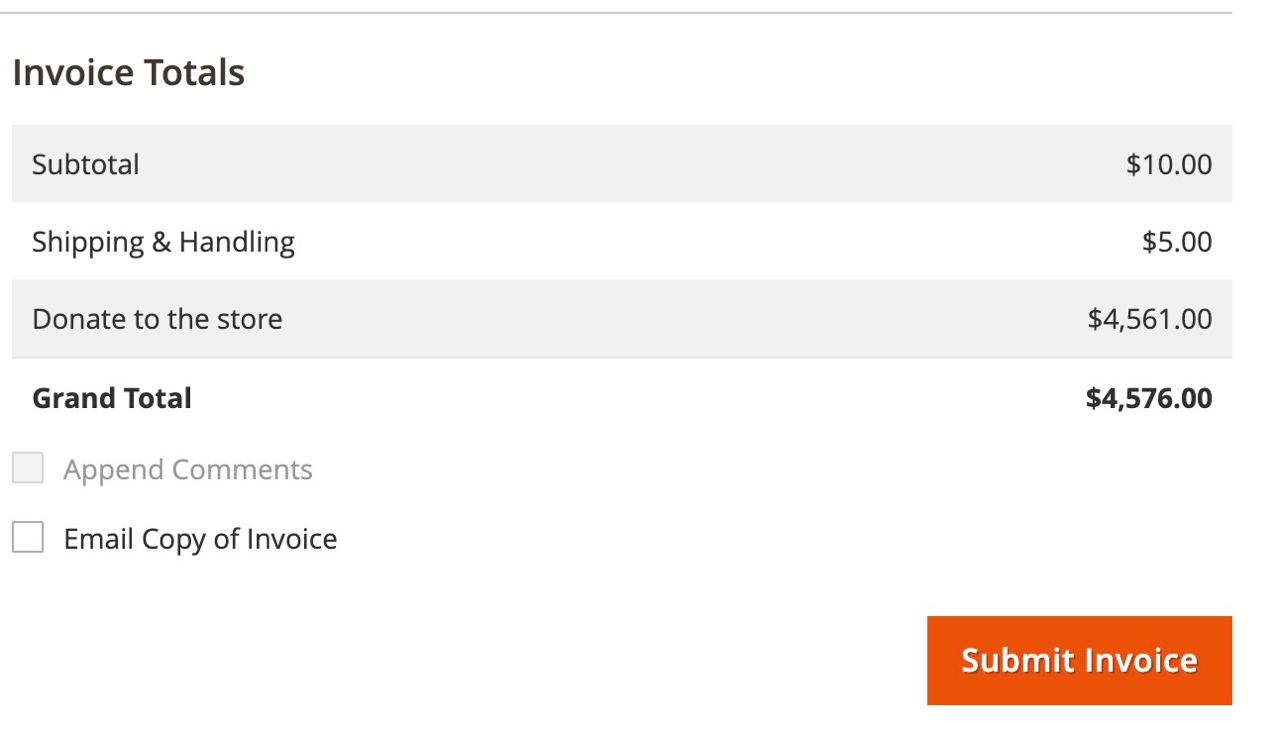This screenshot has width=1280, height=729.
Task: Click the $4,576.00 grand total amount
Action: coord(1148,398)
